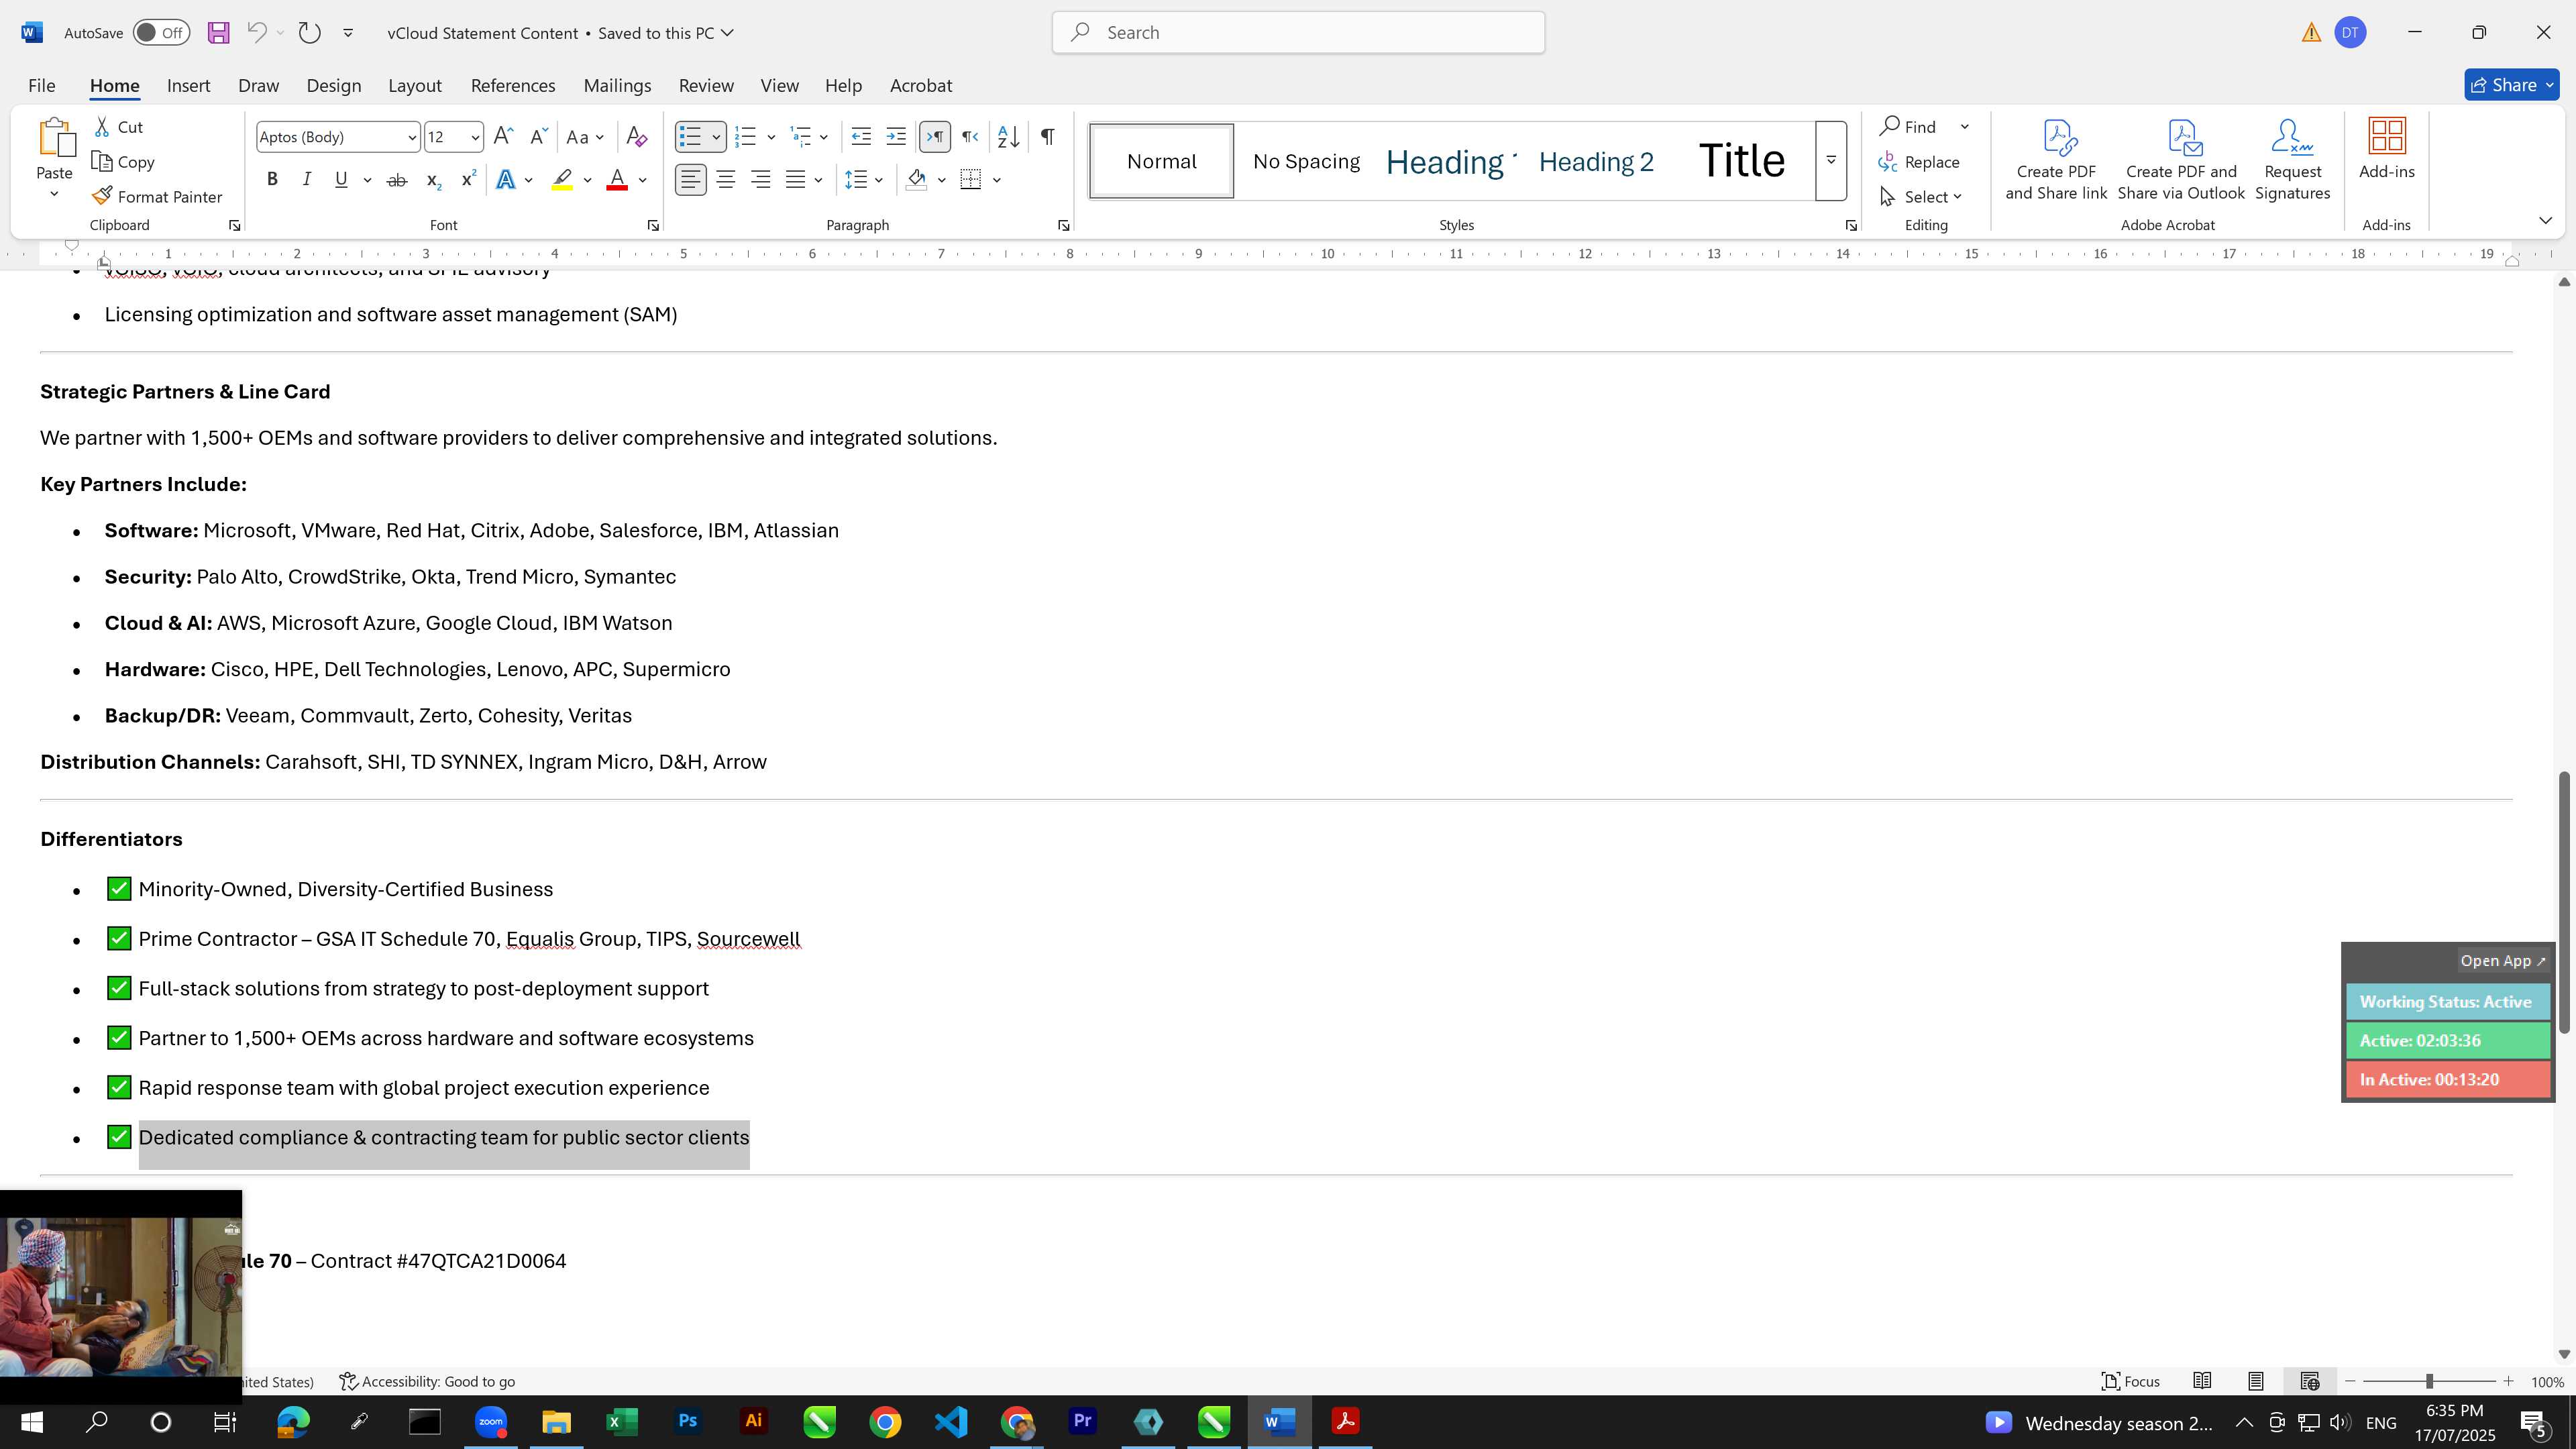
Task: Open the Find dropdown arrow
Action: 1964,127
